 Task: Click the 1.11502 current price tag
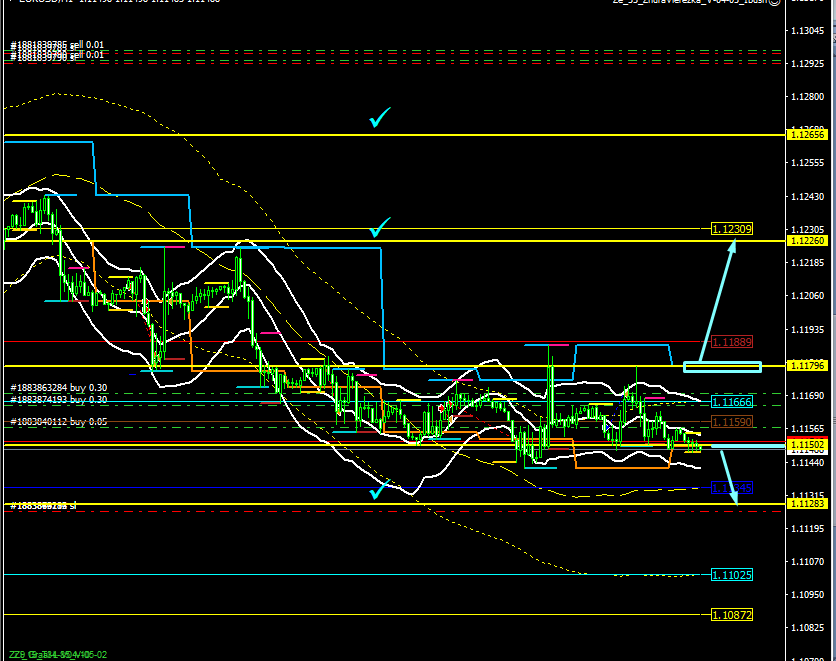[x=807, y=445]
